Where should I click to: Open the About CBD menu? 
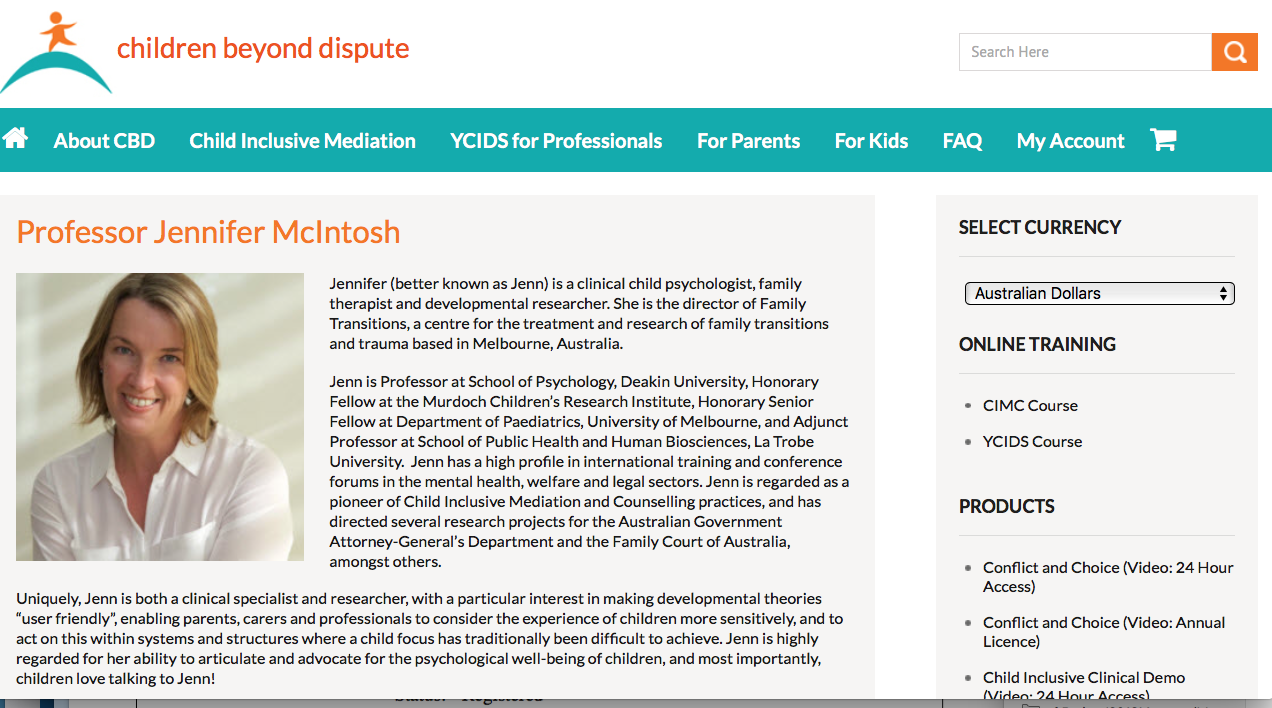[104, 141]
